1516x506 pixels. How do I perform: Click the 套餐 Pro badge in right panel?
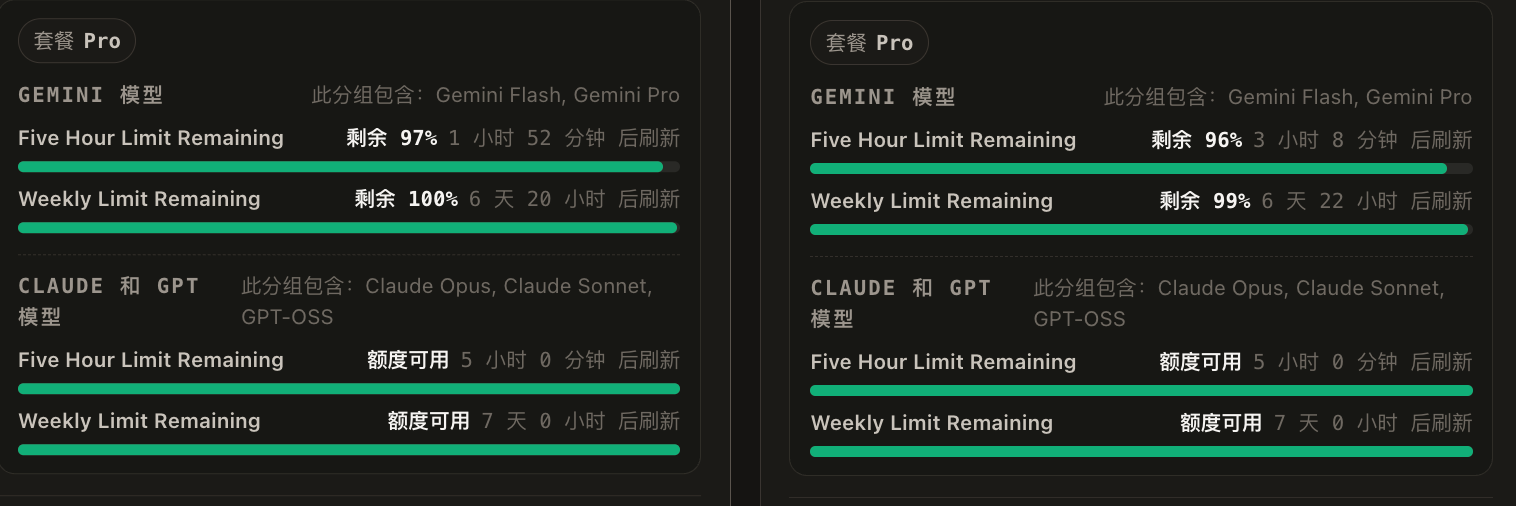(869, 43)
